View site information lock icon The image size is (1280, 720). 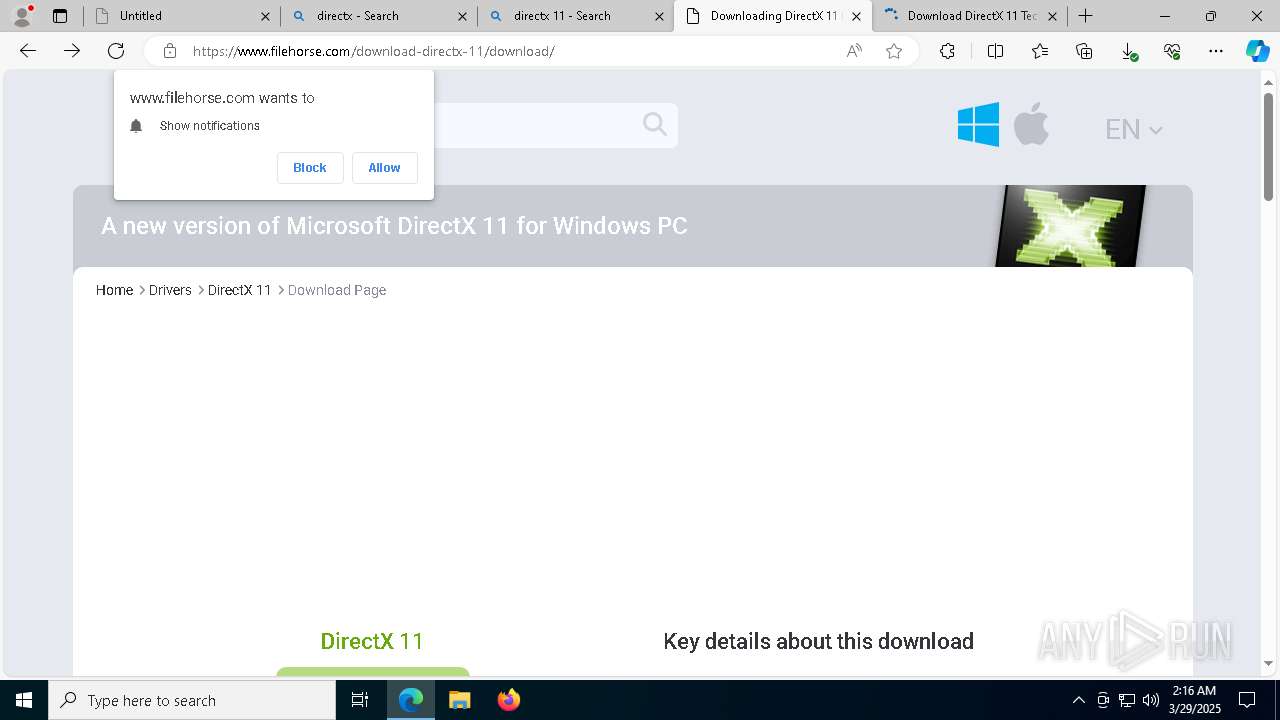[x=170, y=51]
